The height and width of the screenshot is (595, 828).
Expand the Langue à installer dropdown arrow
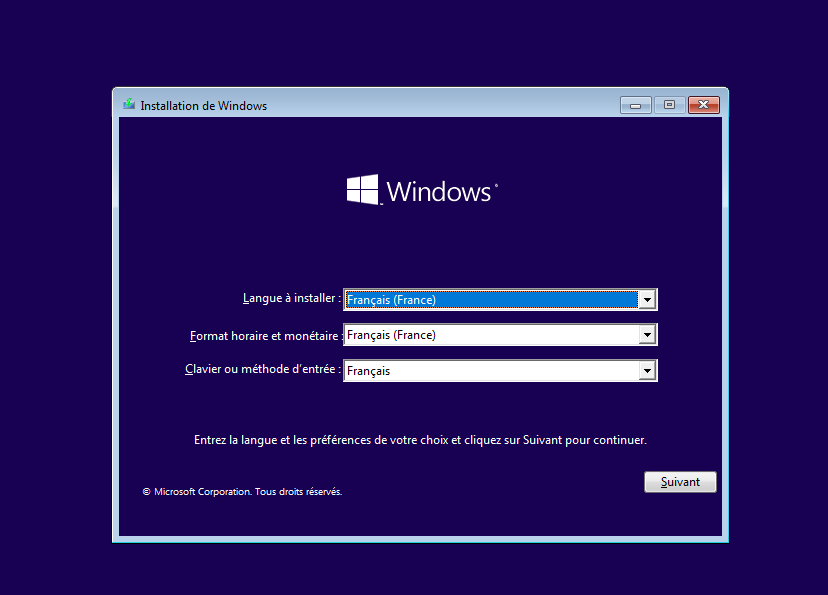(x=647, y=299)
